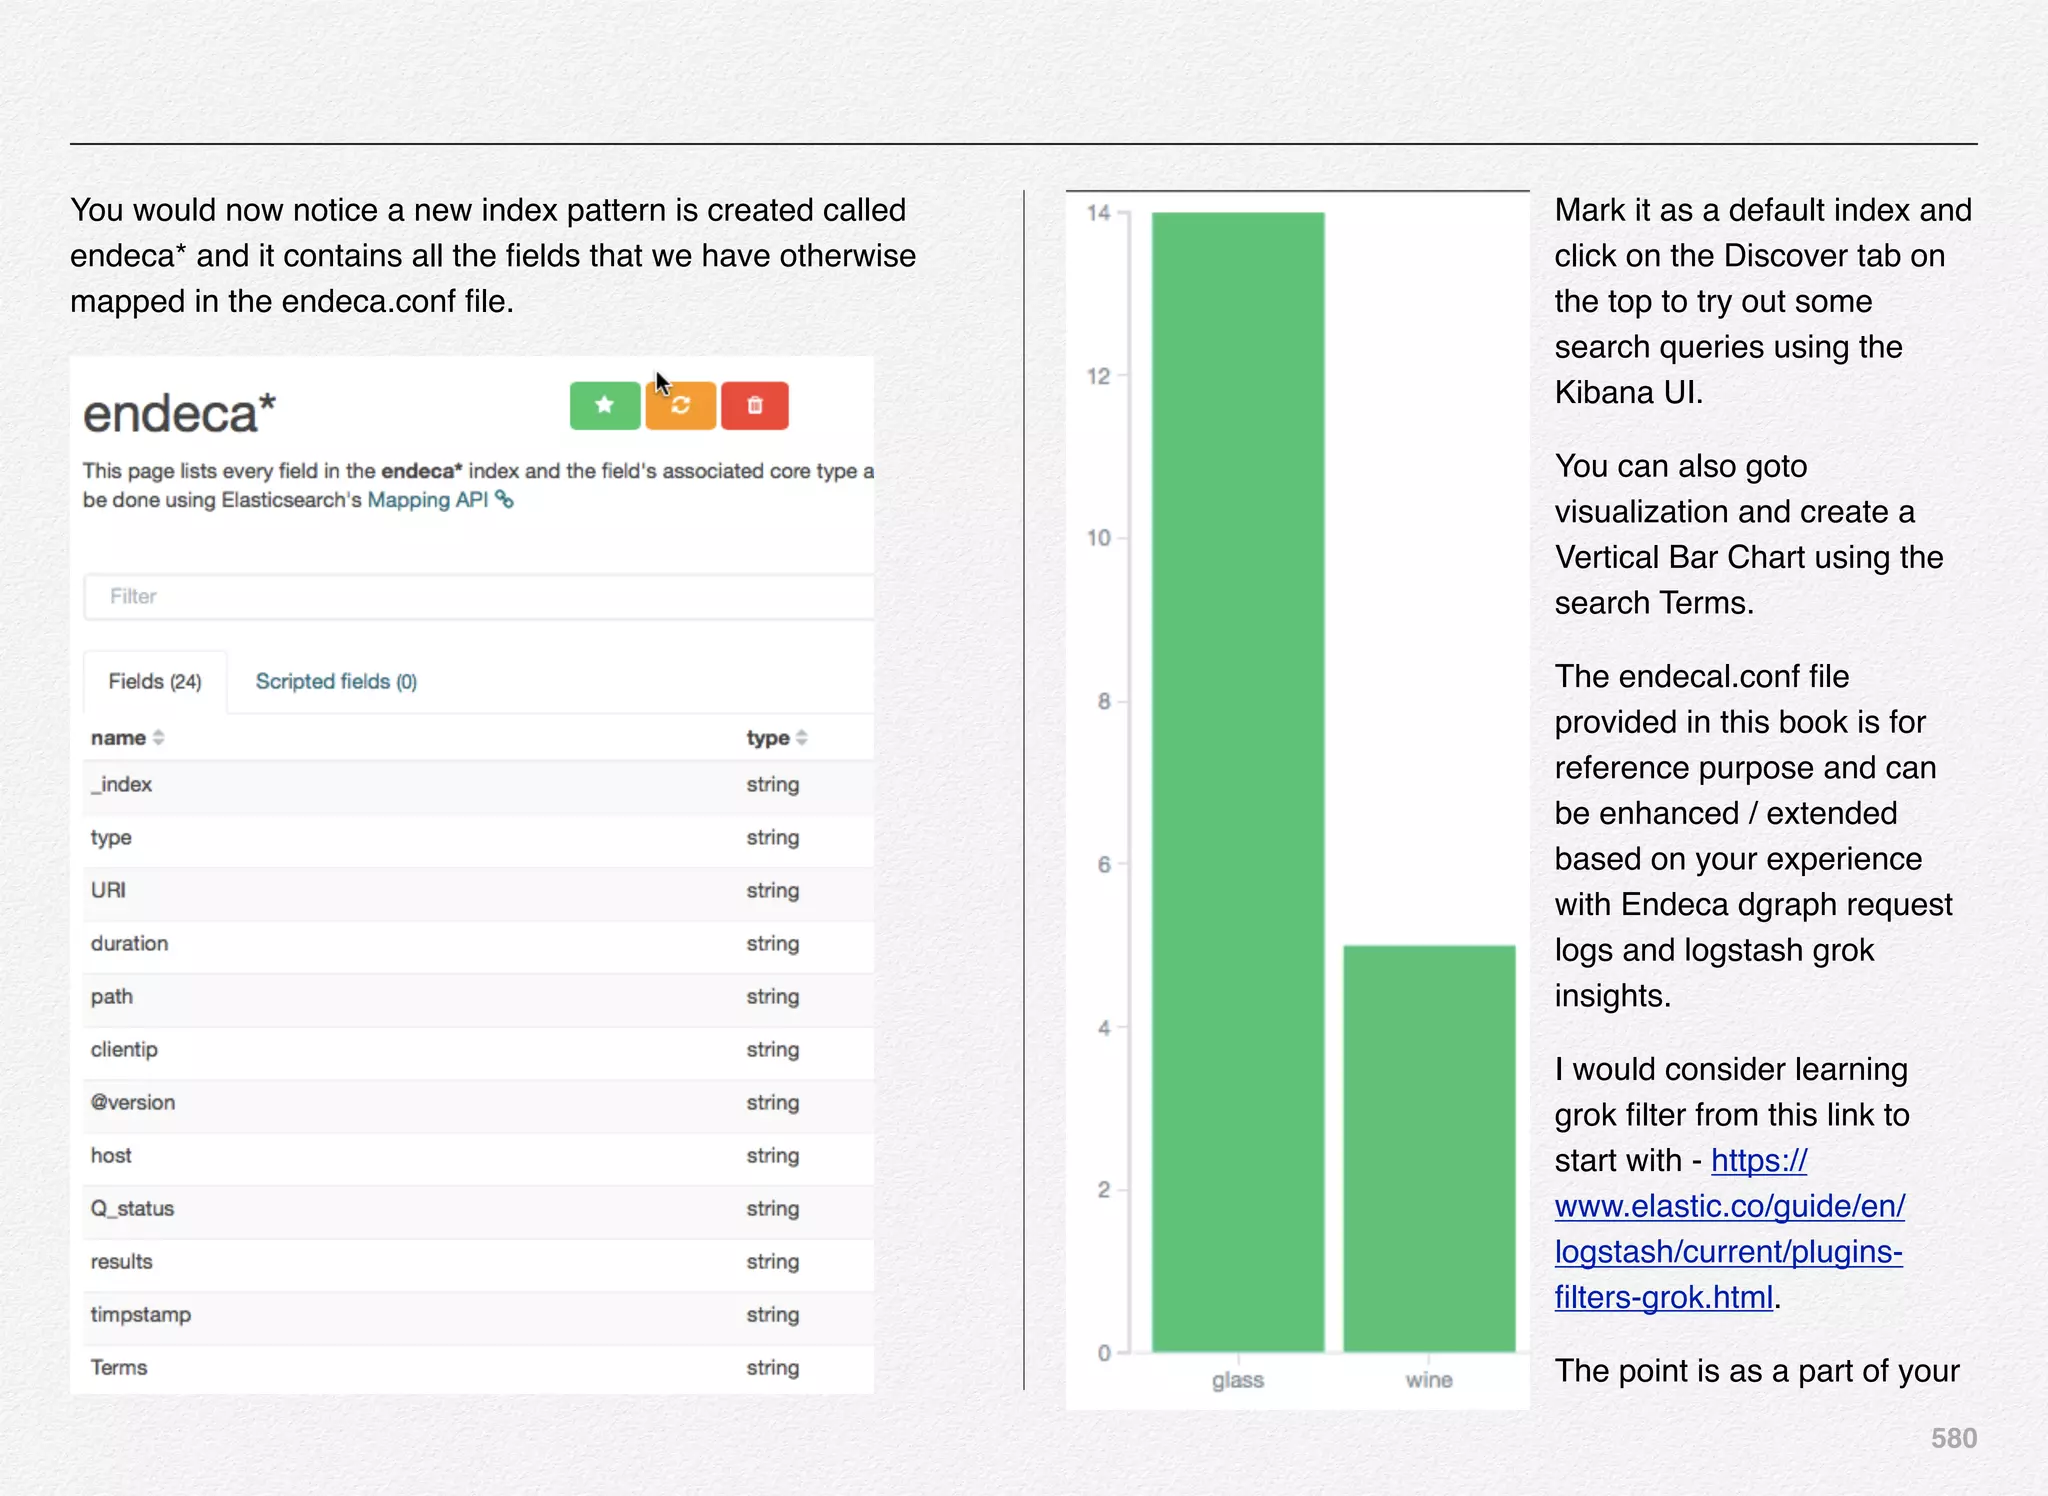This screenshot has height=1496, width=2048.
Task: Click the orange refresh field list button
Action: [681, 406]
